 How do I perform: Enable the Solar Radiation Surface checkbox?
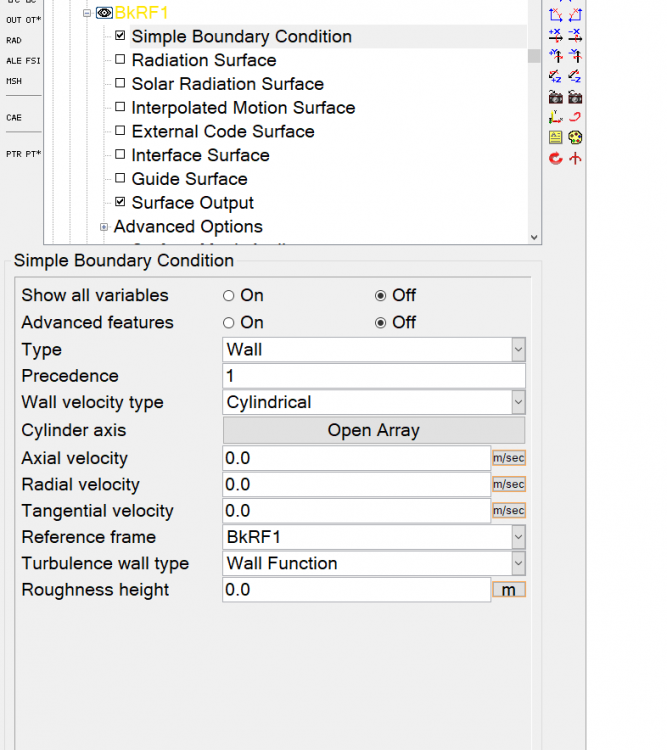(120, 83)
